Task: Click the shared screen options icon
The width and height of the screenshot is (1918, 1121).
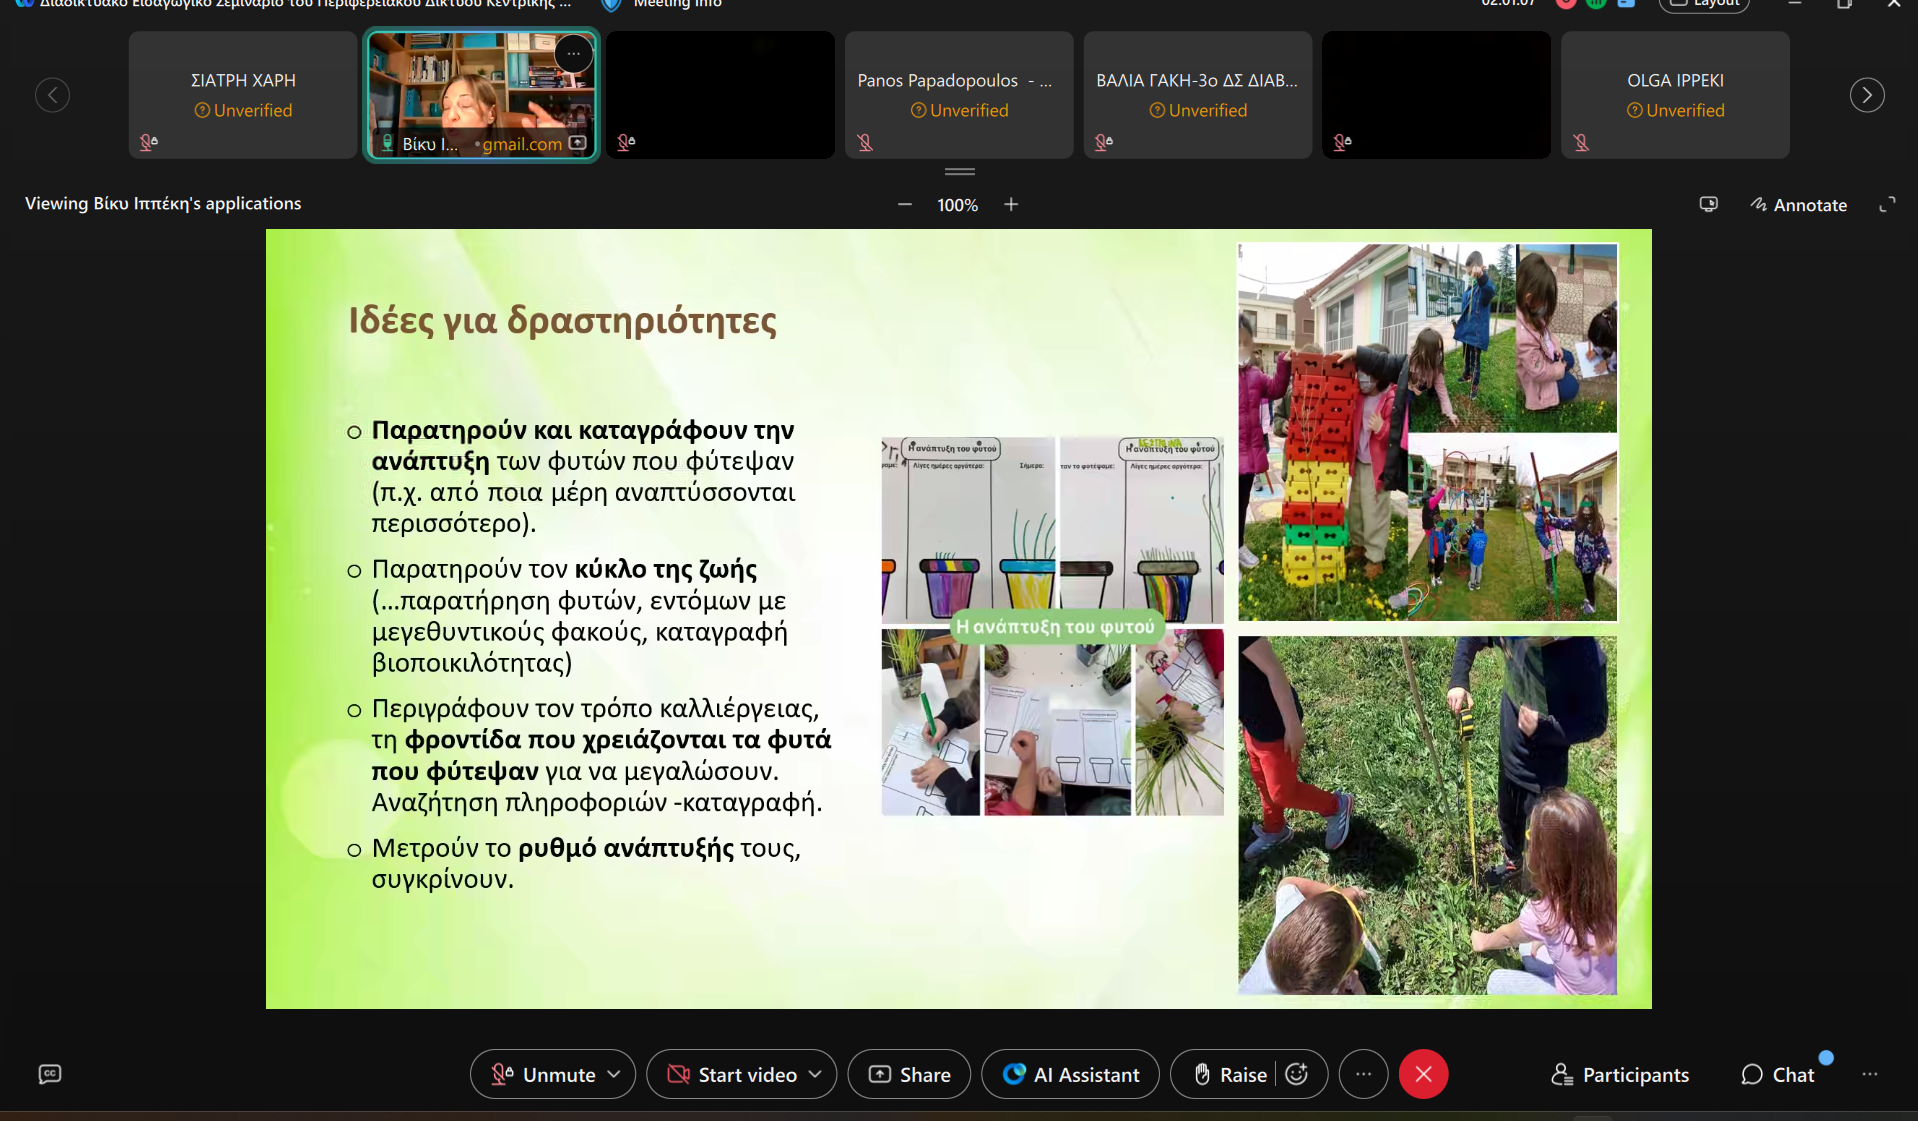Action: 1708,205
